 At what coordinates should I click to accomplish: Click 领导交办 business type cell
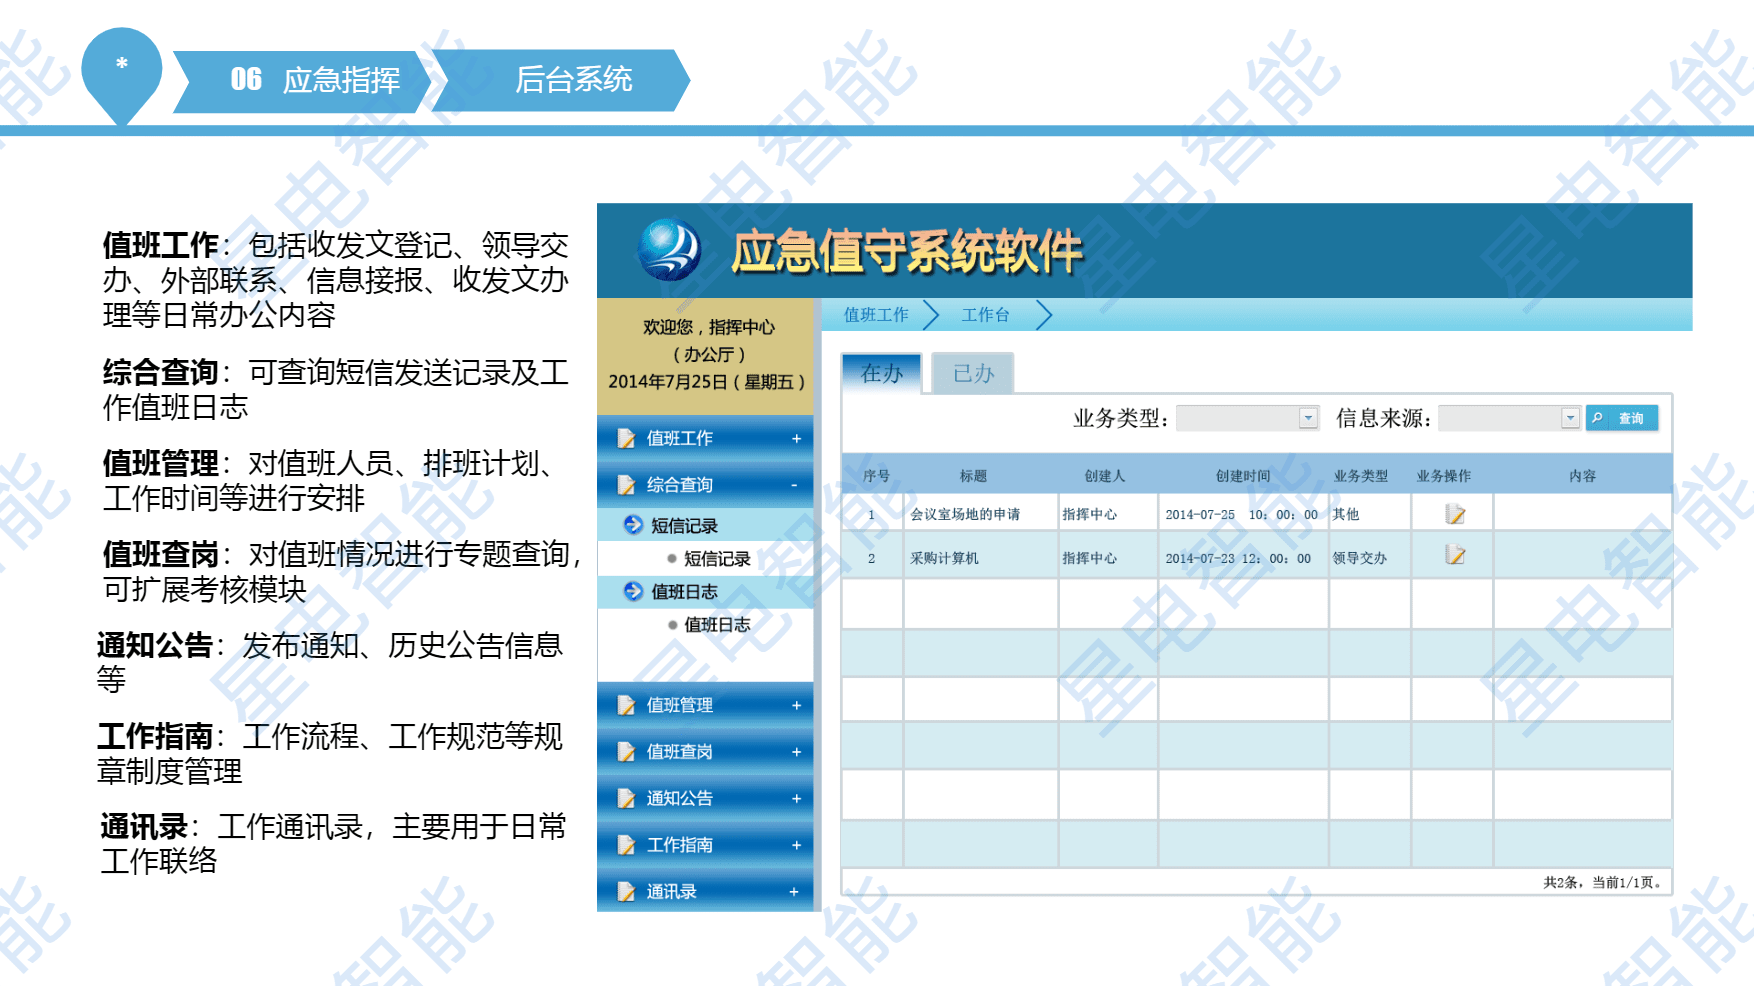tap(1359, 558)
